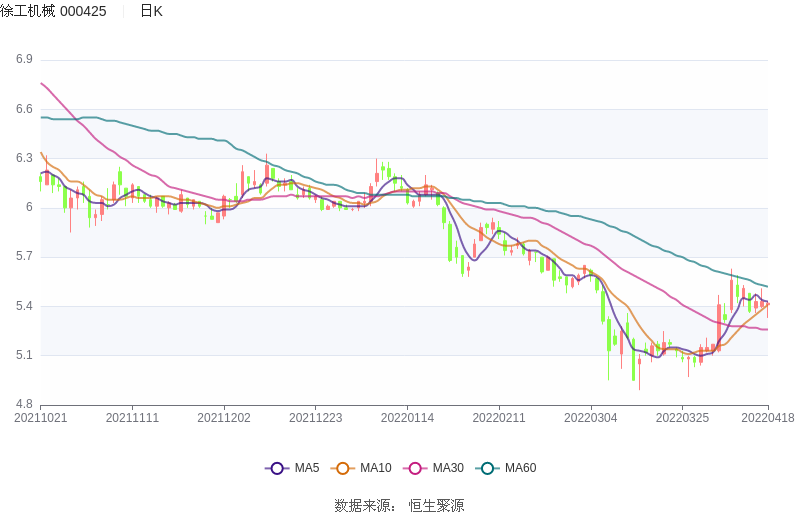Viewport: 800px width, 517px height.
Task: Hide the MA10 series via its label
Action: click(376, 468)
